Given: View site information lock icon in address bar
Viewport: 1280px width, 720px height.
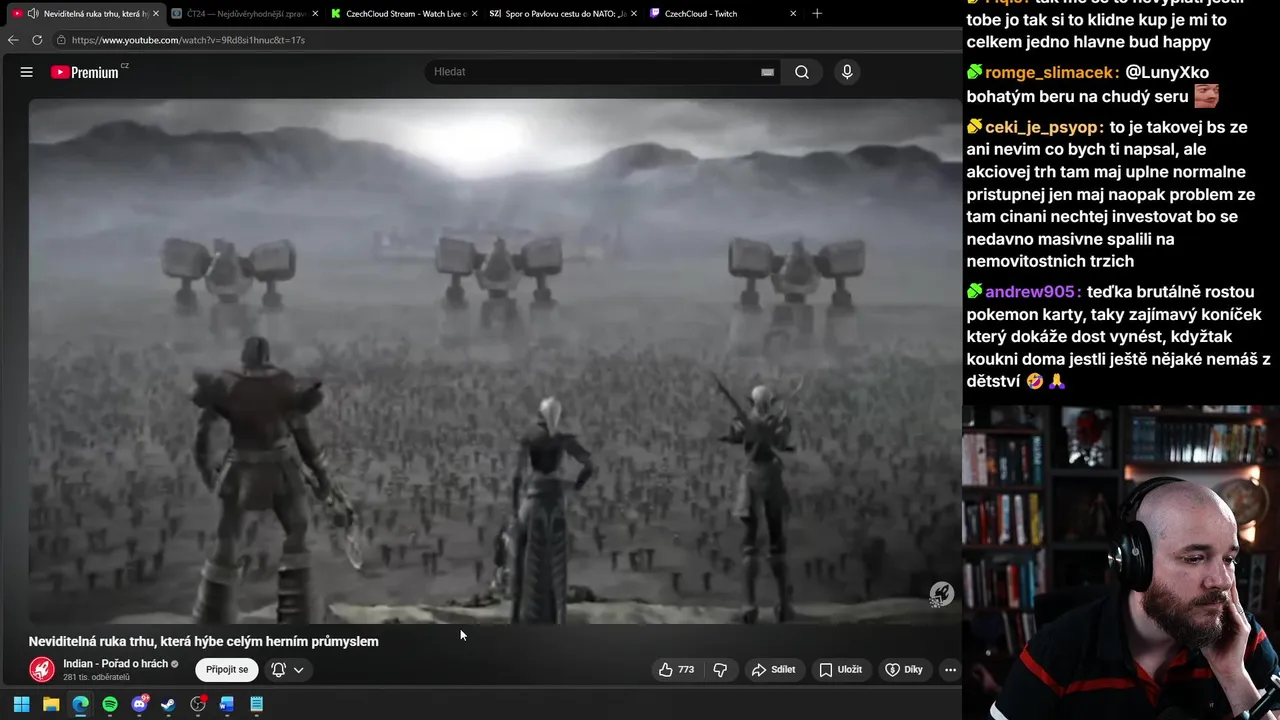Looking at the screenshot, I should (61, 40).
